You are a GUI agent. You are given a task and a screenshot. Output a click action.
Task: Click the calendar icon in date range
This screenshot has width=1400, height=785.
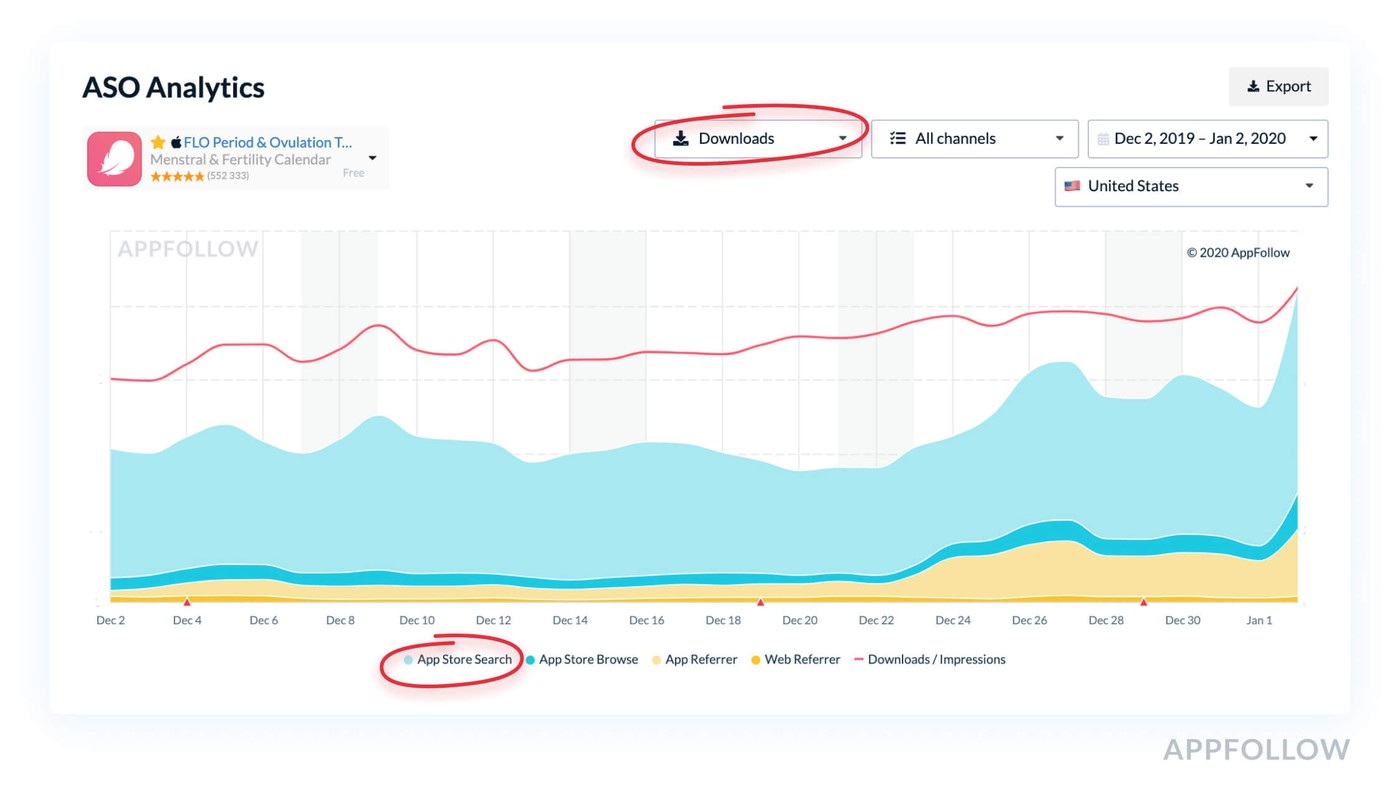pos(1103,139)
